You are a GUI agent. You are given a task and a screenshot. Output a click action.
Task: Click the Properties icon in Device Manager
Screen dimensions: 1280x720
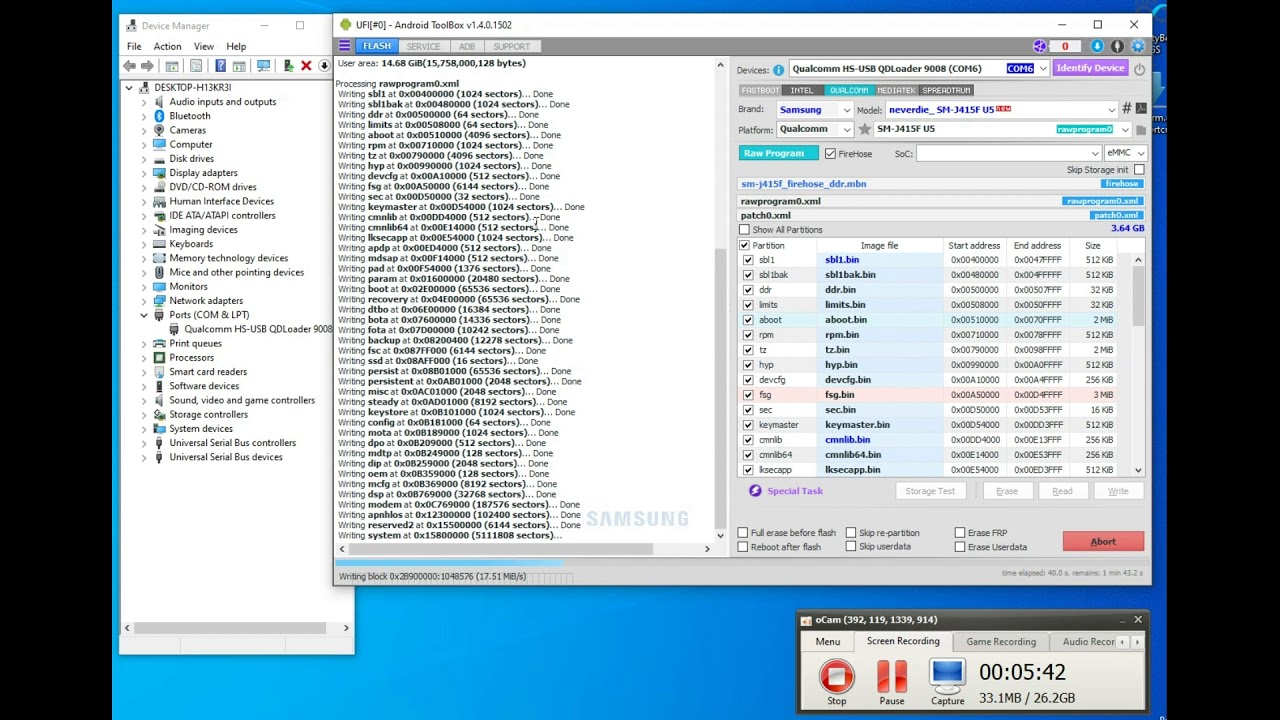196,66
